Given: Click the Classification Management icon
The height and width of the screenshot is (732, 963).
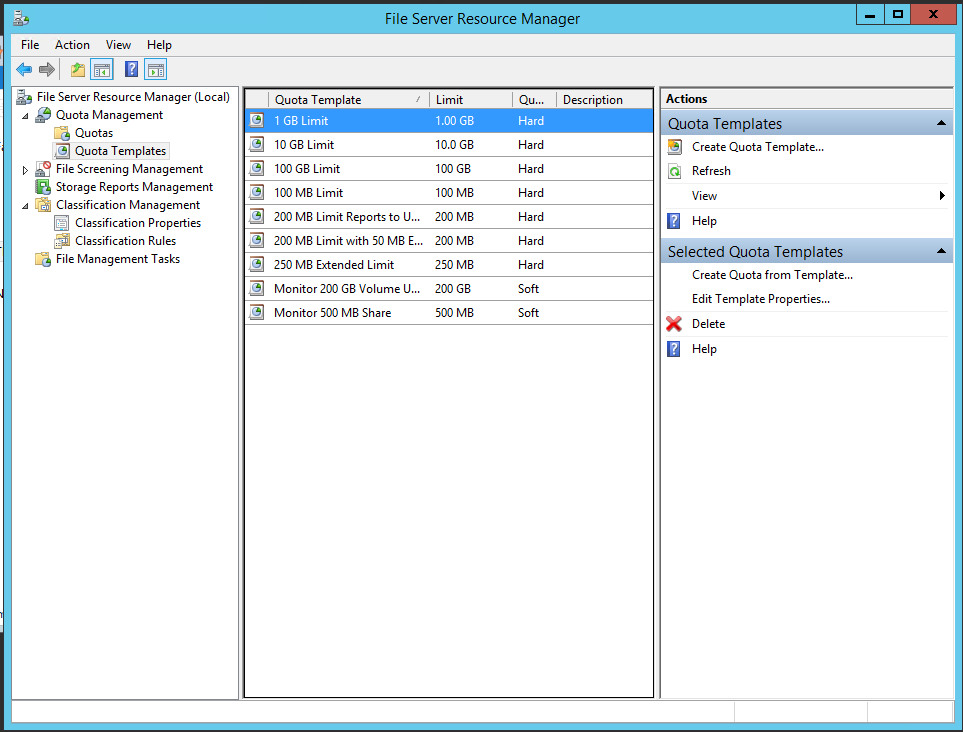Looking at the screenshot, I should click(43, 204).
